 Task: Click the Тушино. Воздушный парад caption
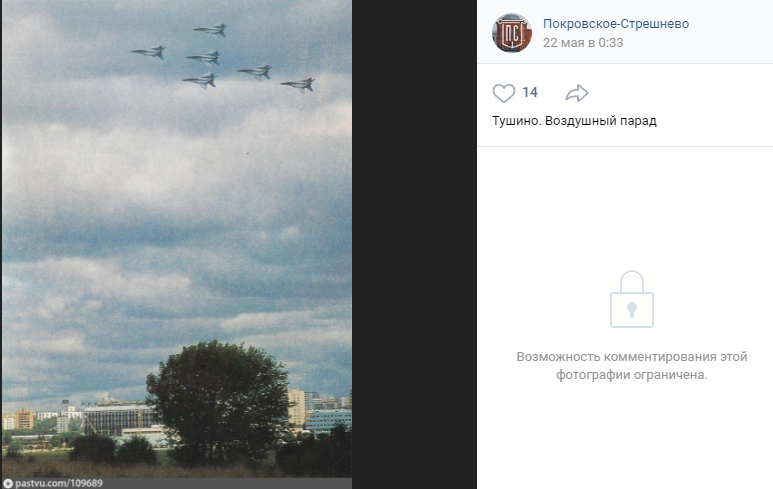pyautogui.click(x=574, y=121)
